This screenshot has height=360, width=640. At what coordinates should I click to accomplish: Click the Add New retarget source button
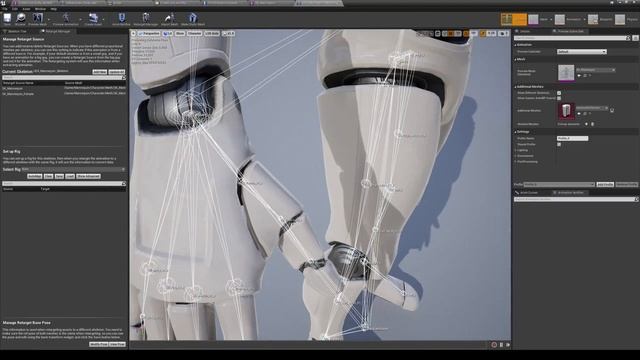click(x=100, y=72)
